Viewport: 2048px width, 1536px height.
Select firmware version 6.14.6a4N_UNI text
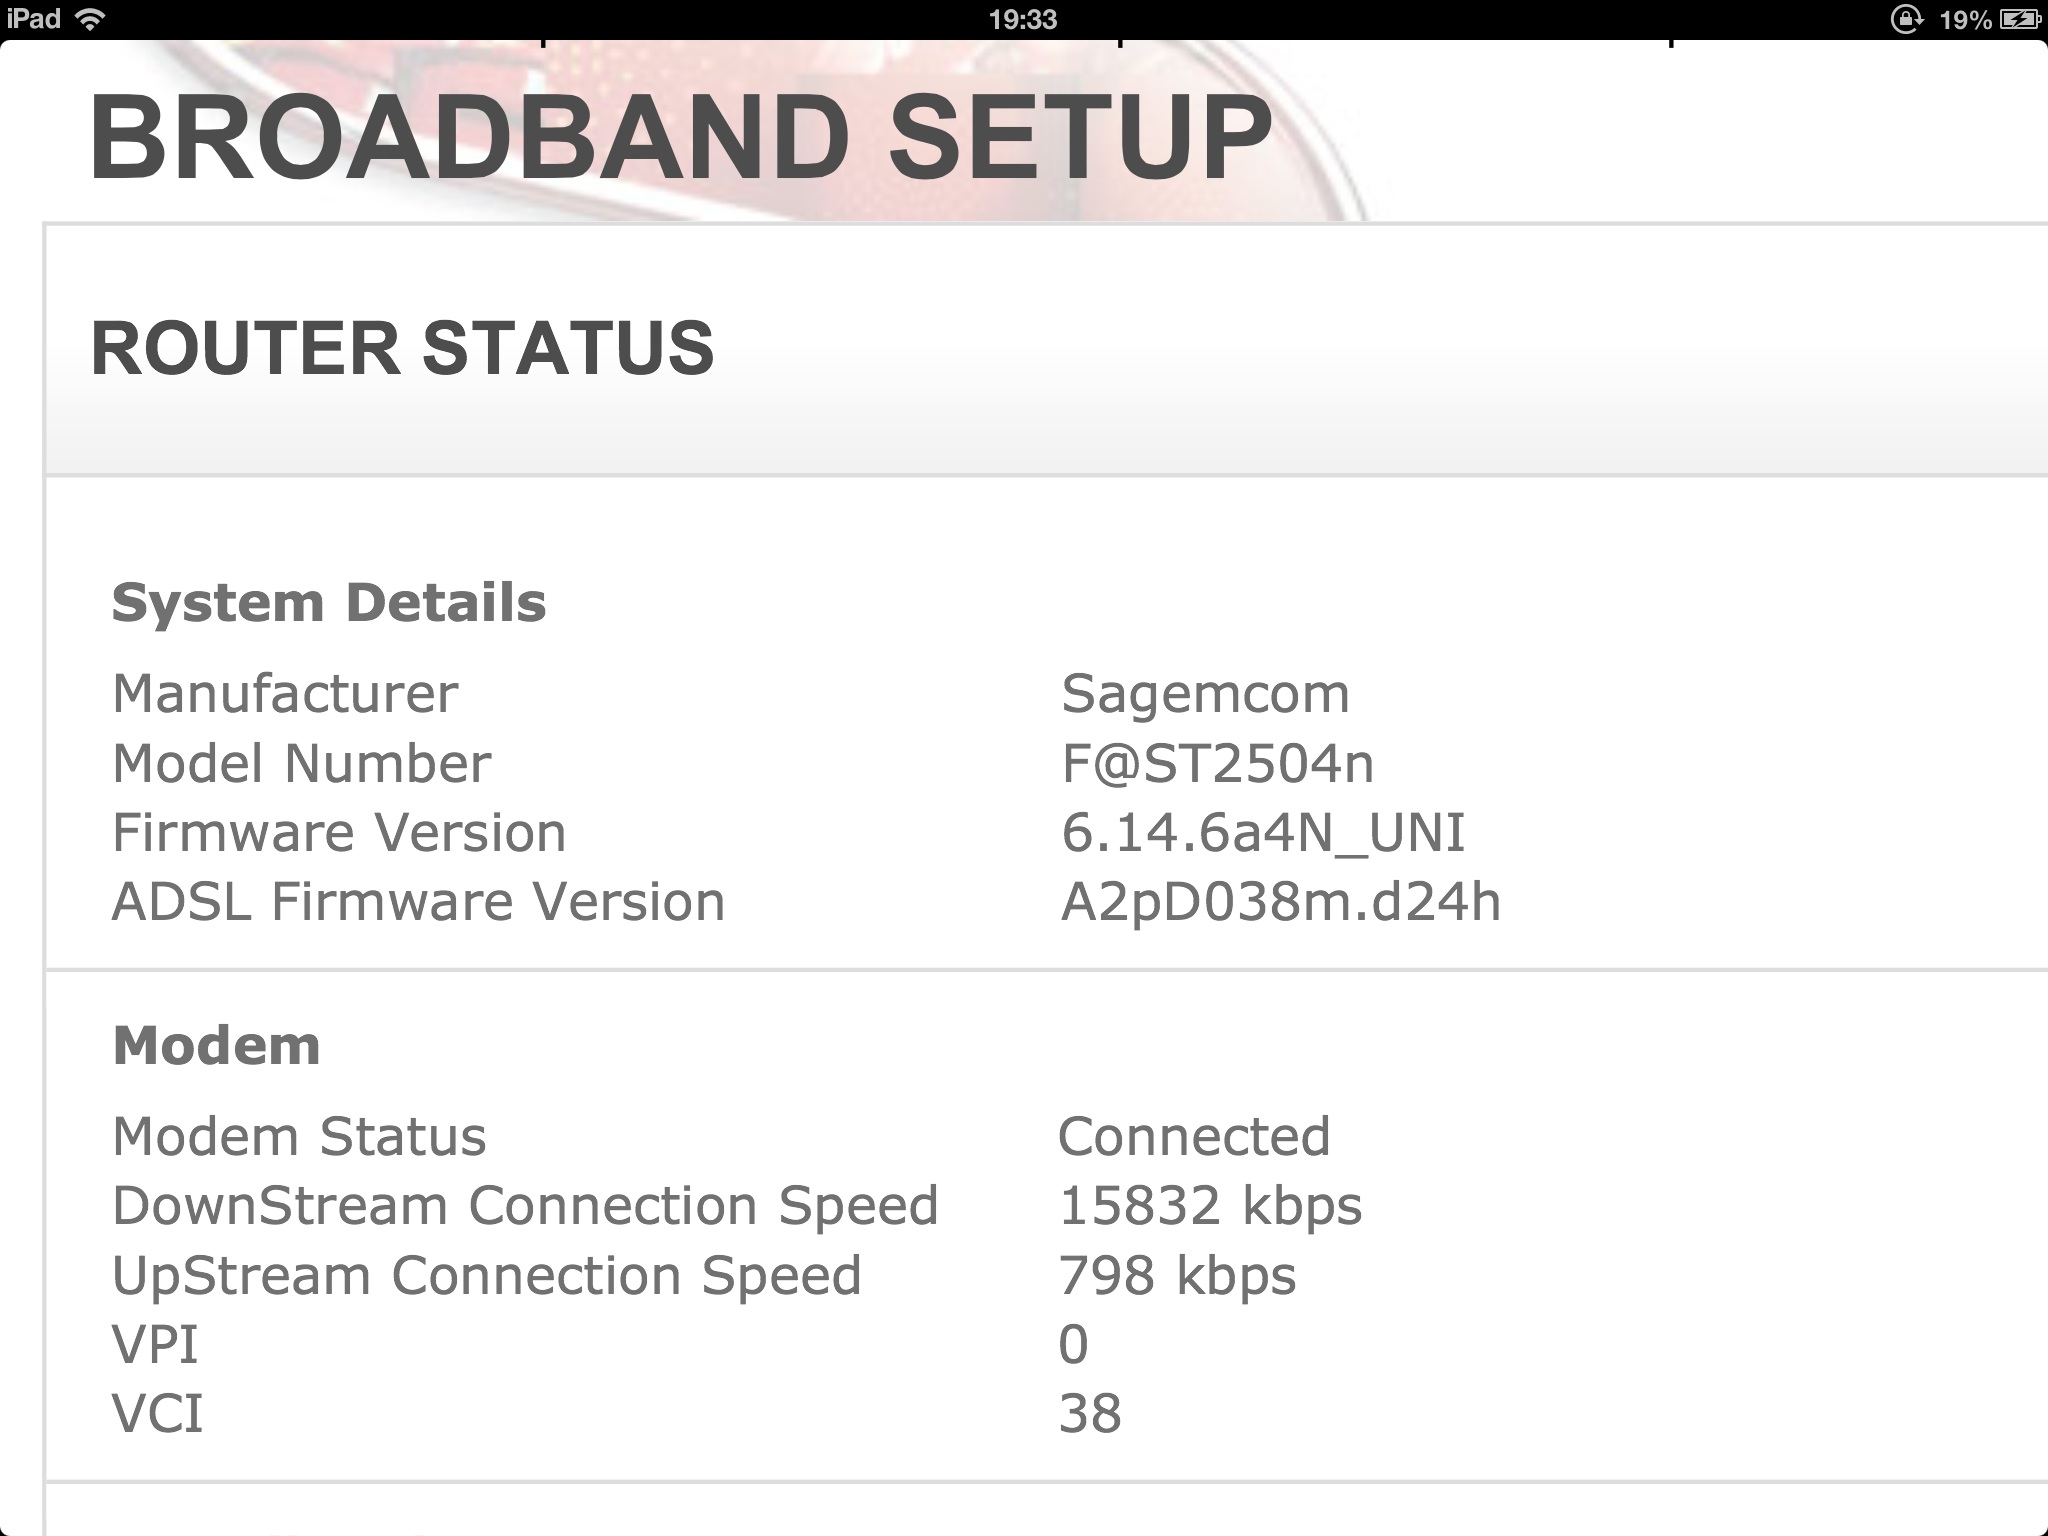pyautogui.click(x=1262, y=832)
